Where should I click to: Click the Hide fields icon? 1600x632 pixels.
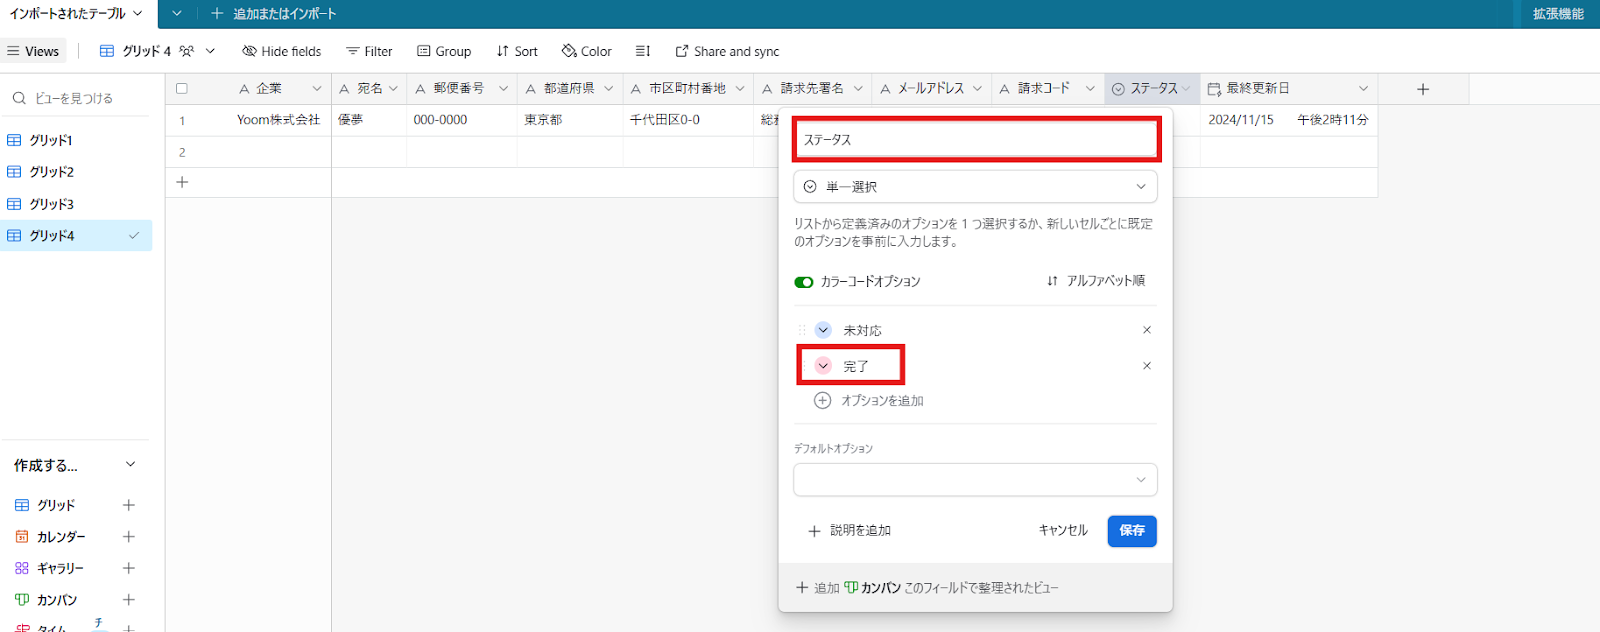[250, 51]
